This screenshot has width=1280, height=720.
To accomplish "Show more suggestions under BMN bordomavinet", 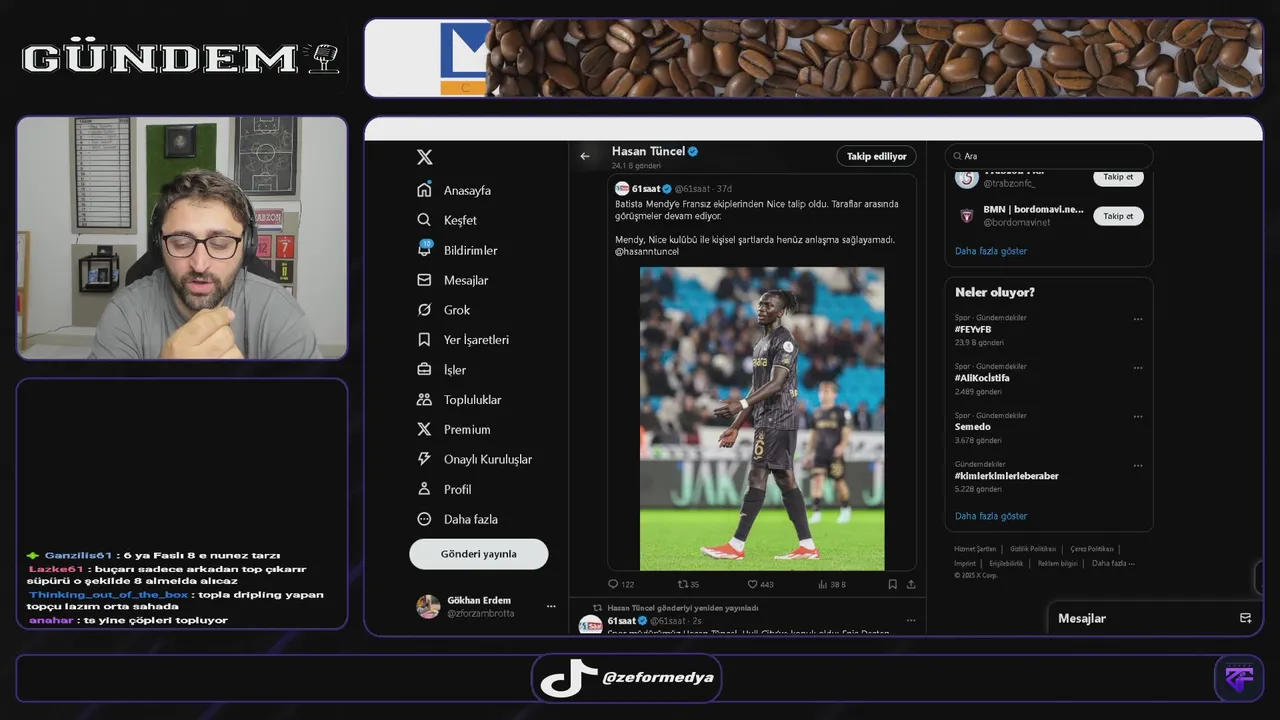I will point(991,251).
